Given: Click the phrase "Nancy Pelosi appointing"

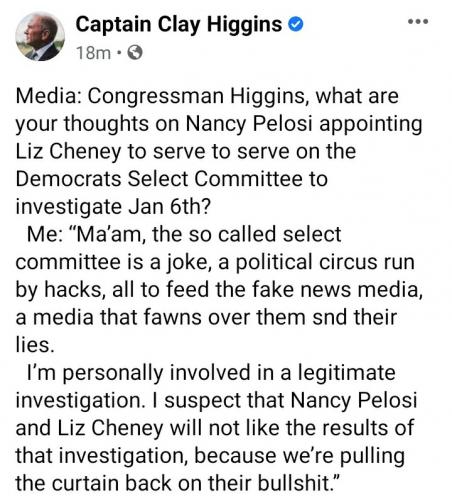Looking at the screenshot, I should click(x=304, y=124).
